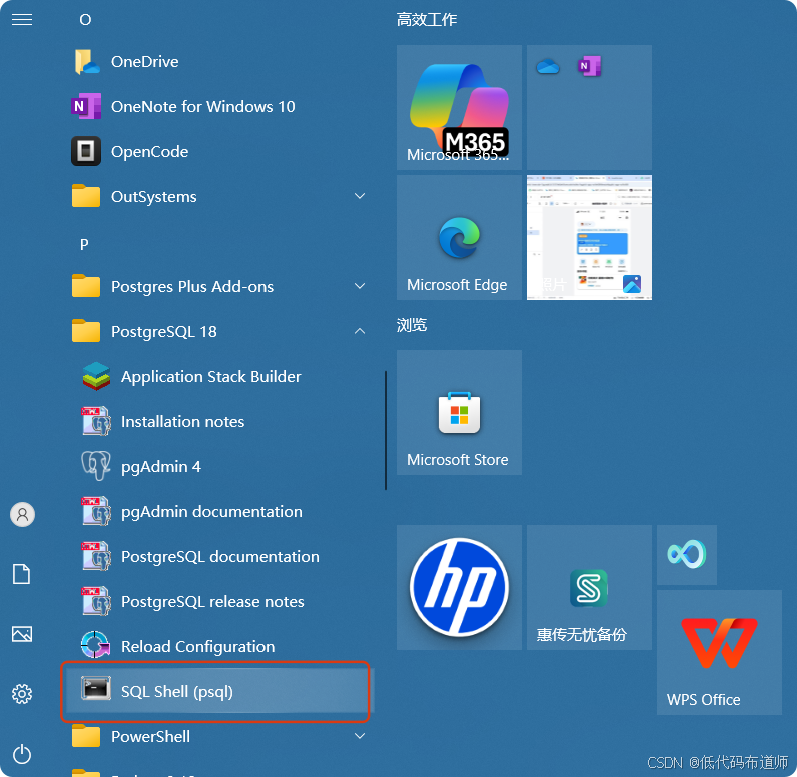The width and height of the screenshot is (797, 777).
Task: Open the user account icon in sidebar
Action: tap(22, 515)
